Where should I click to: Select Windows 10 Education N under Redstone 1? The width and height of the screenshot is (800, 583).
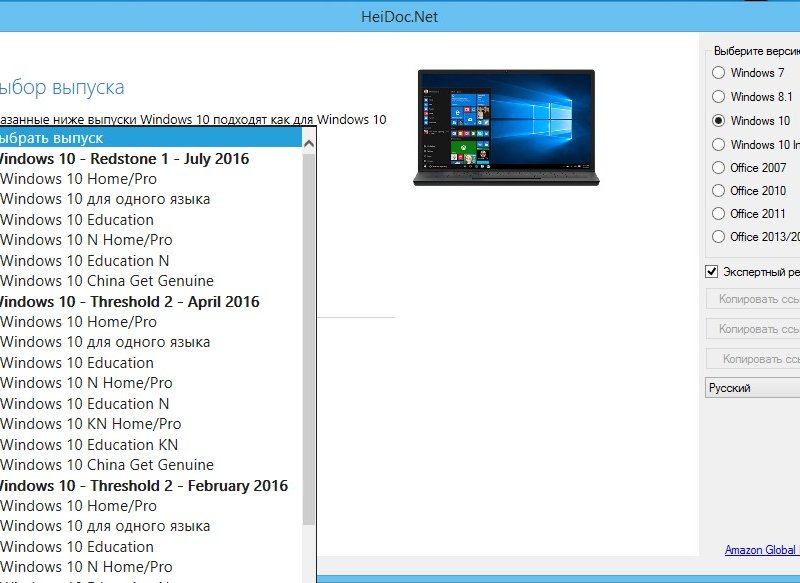[x=151, y=261]
